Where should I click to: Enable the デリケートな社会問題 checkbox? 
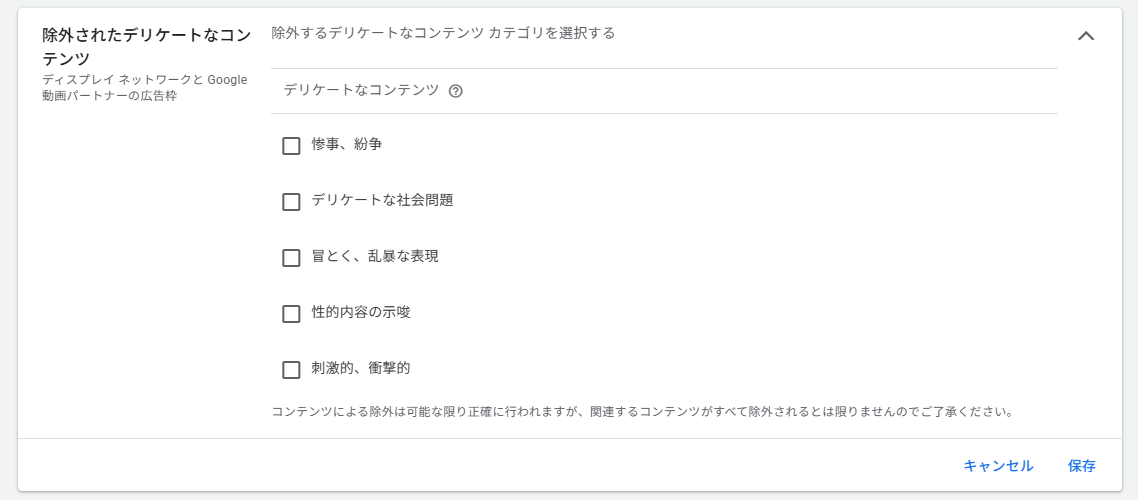pyautogui.click(x=291, y=202)
